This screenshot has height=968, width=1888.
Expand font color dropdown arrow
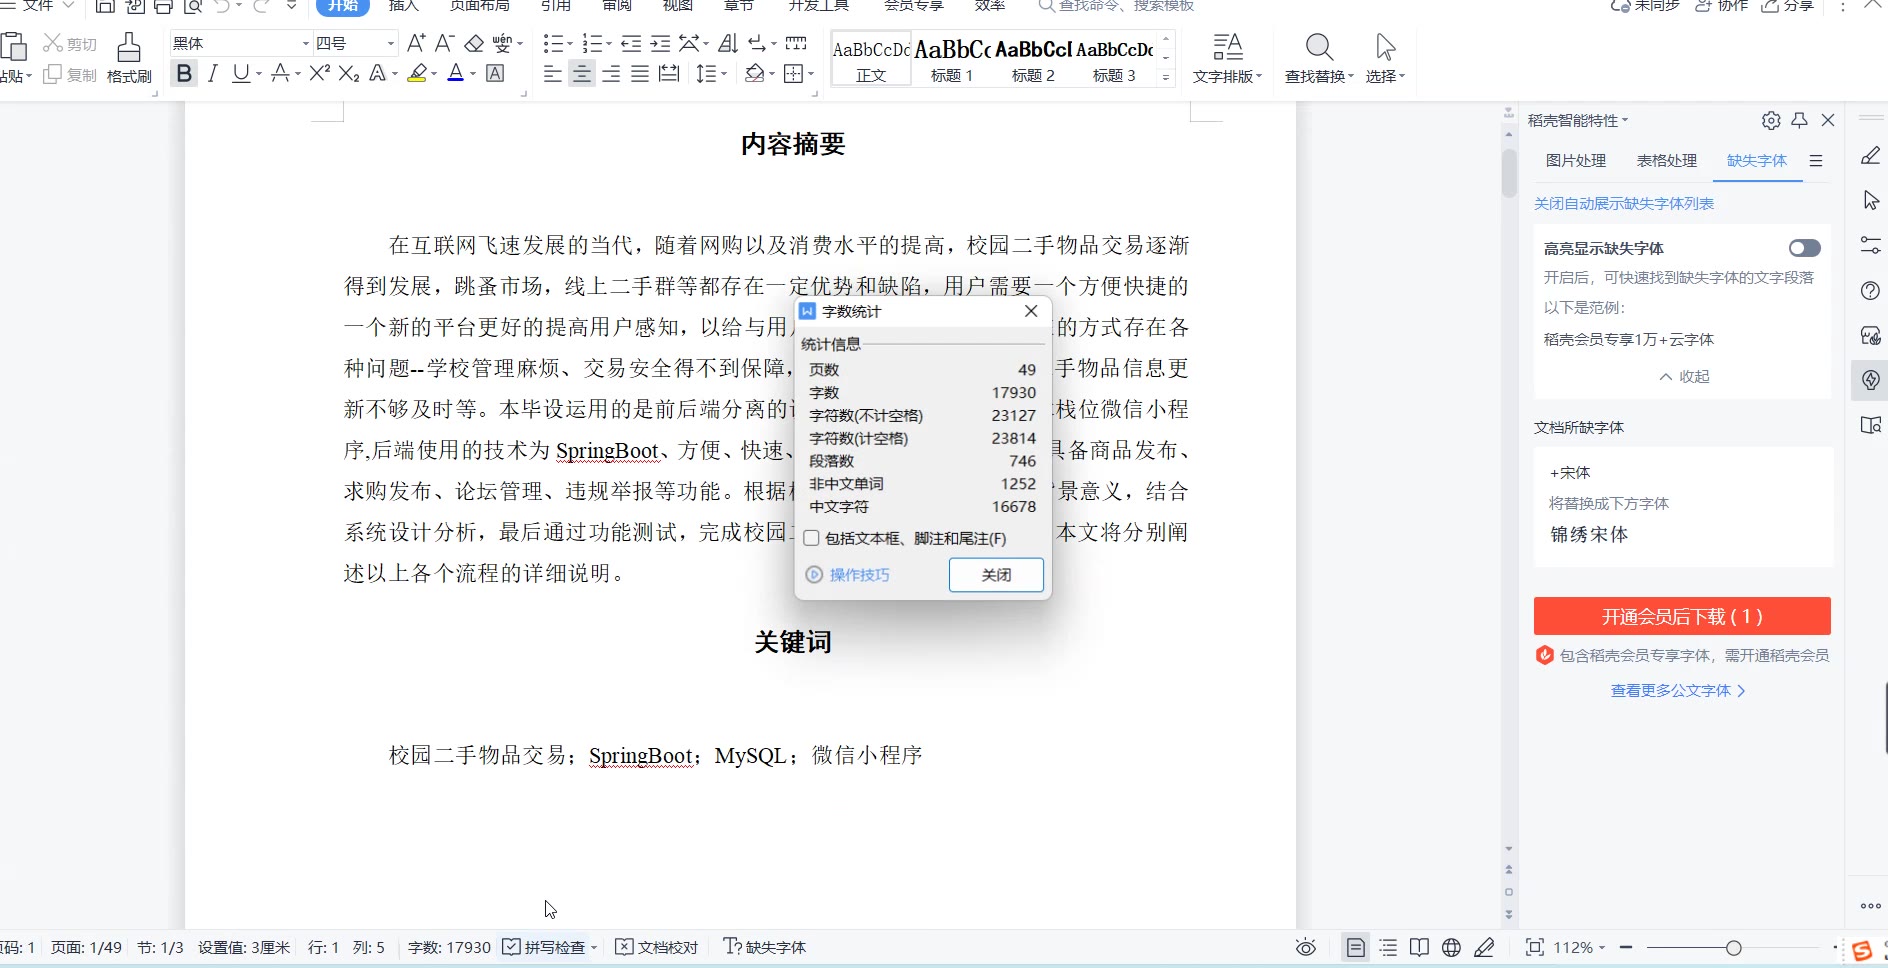pos(473,74)
